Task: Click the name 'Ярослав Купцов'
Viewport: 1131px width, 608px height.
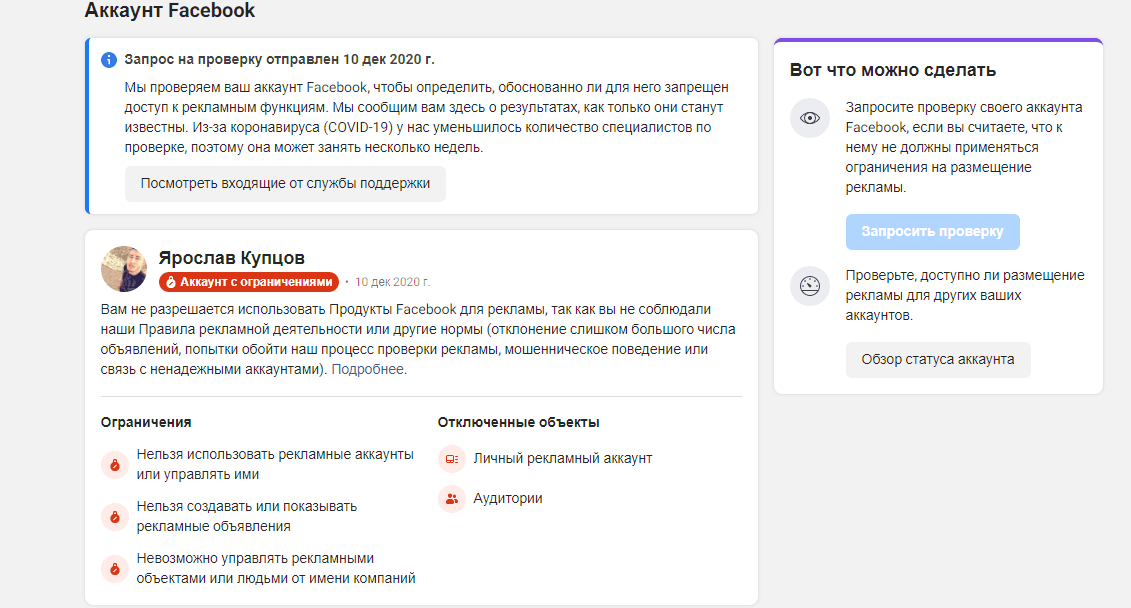Action: [x=232, y=257]
